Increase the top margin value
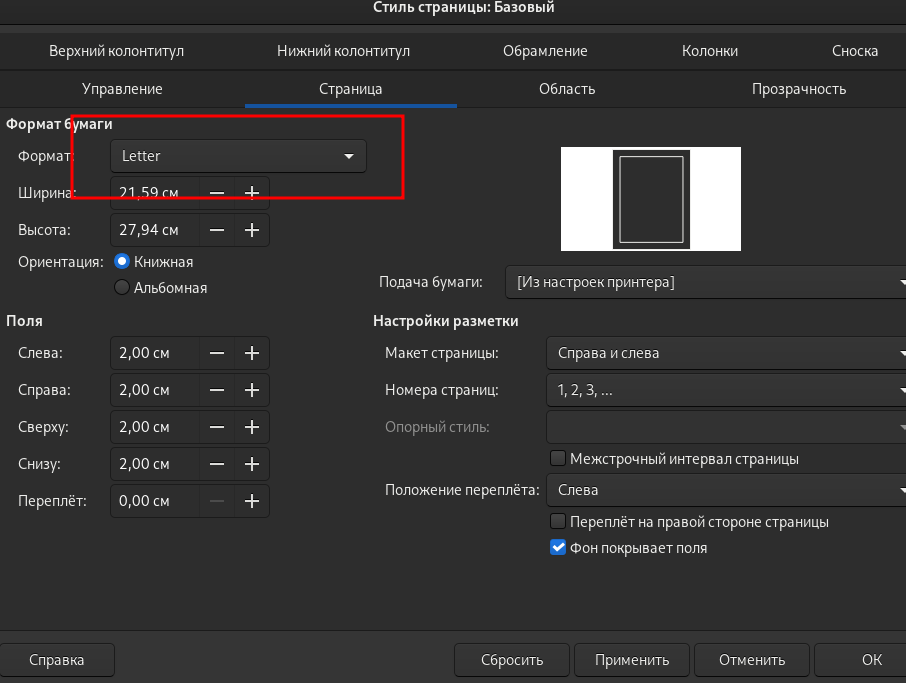Image resolution: width=906 pixels, height=683 pixels. (x=252, y=427)
